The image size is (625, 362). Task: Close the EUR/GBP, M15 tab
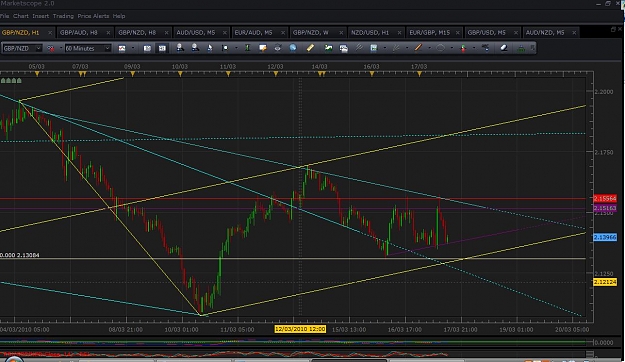coord(458,33)
